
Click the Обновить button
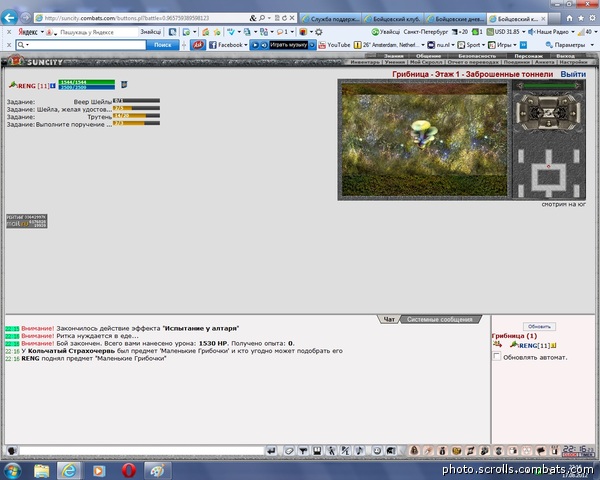(539, 327)
